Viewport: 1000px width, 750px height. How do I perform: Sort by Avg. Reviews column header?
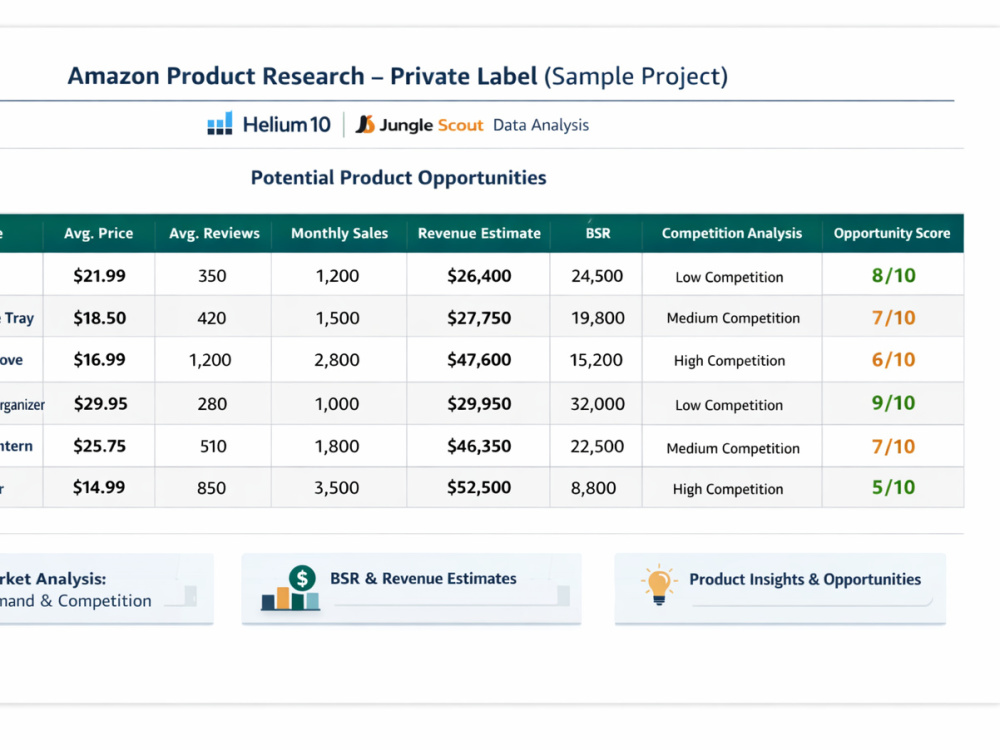pyautogui.click(x=214, y=233)
